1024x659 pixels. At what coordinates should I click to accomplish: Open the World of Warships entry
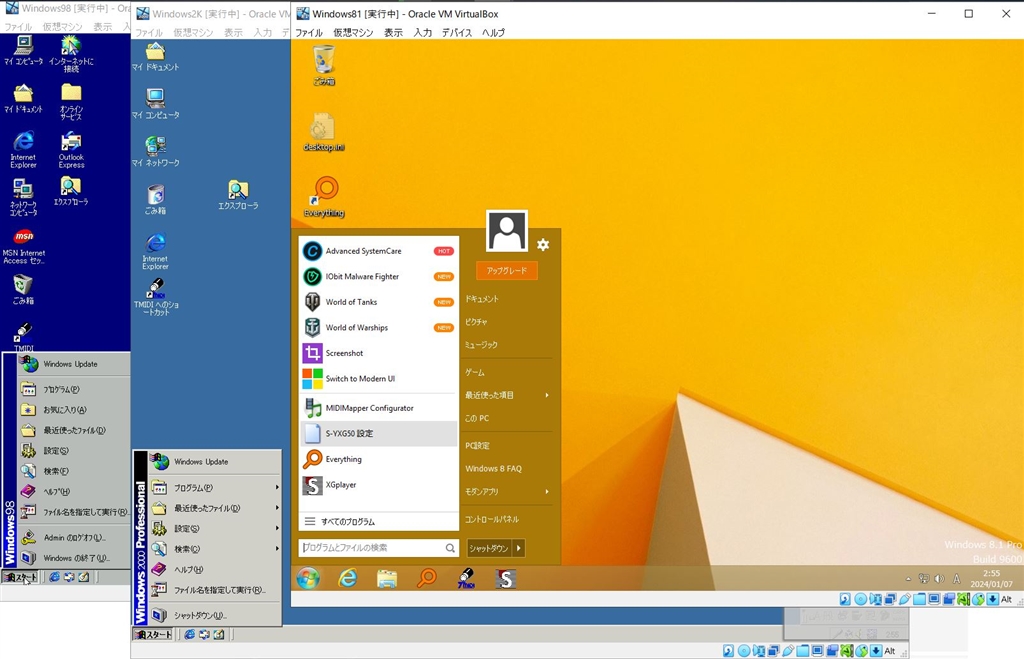(379, 327)
